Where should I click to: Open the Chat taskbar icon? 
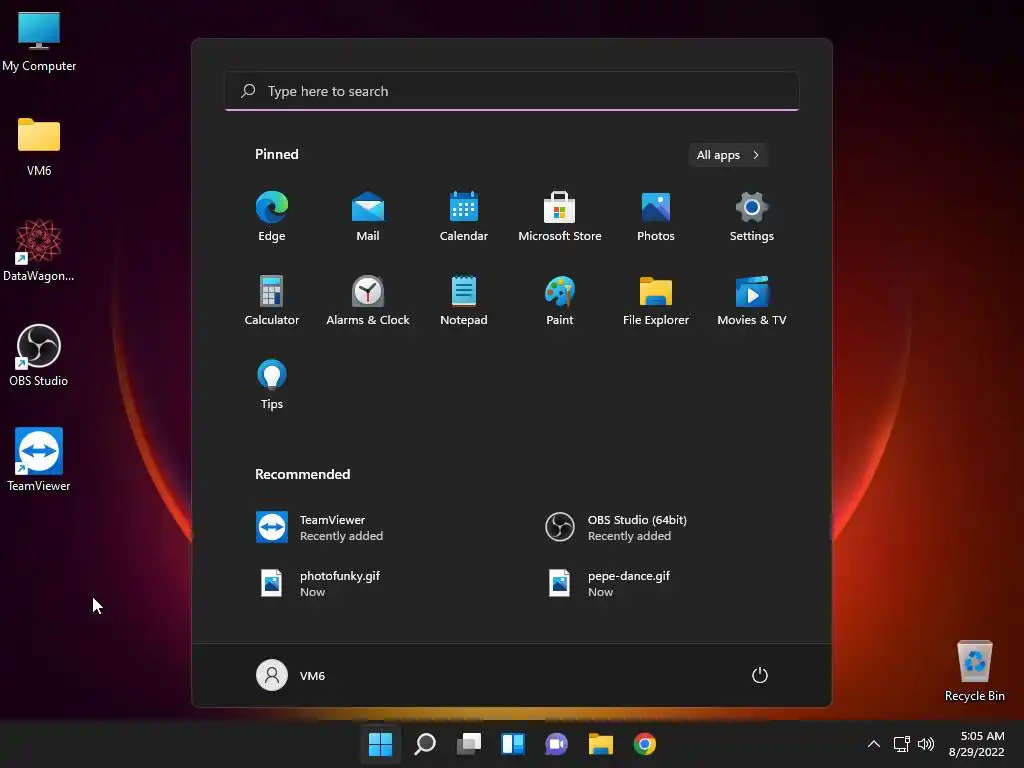(556, 744)
